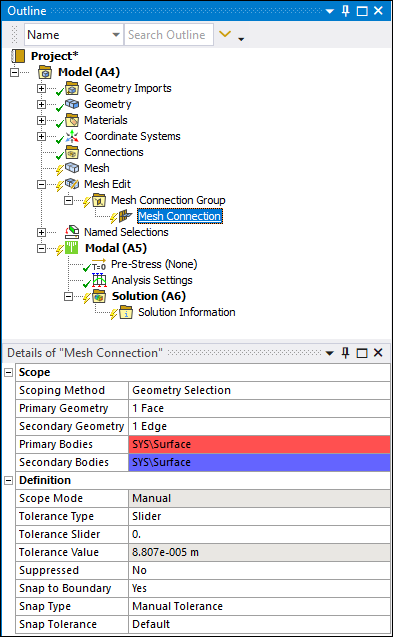Open the Name filter dropdown

click(116, 35)
